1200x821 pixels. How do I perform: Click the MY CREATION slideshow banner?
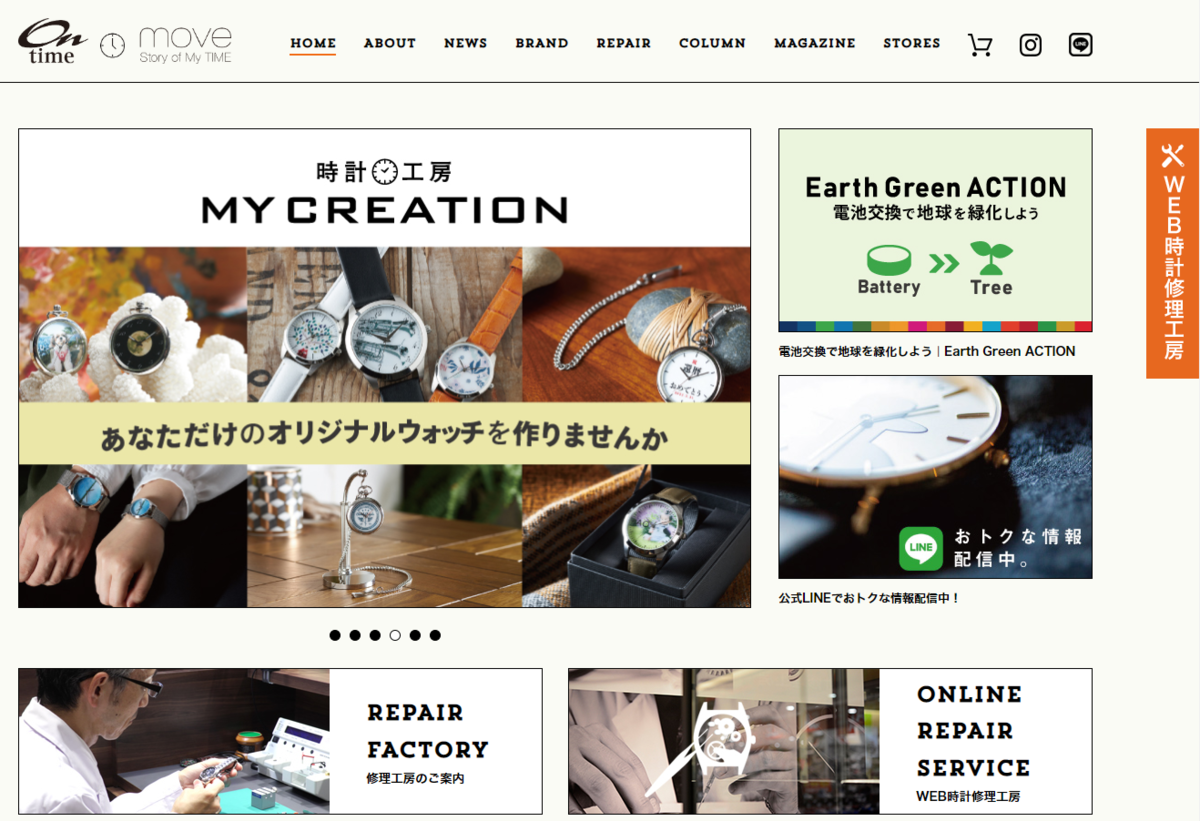pyautogui.click(x=384, y=368)
